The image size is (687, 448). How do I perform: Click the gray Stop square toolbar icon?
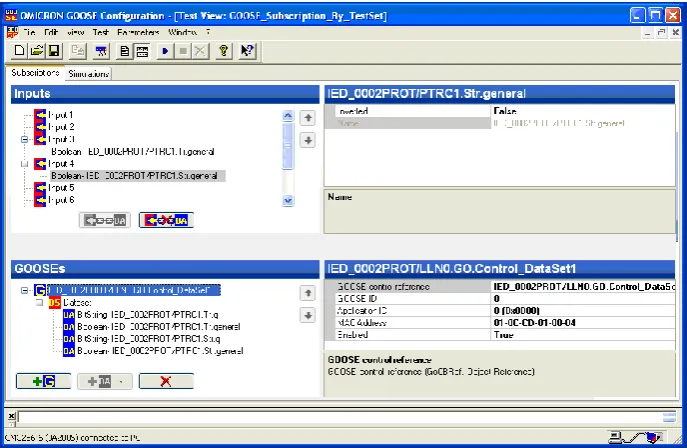tap(183, 51)
